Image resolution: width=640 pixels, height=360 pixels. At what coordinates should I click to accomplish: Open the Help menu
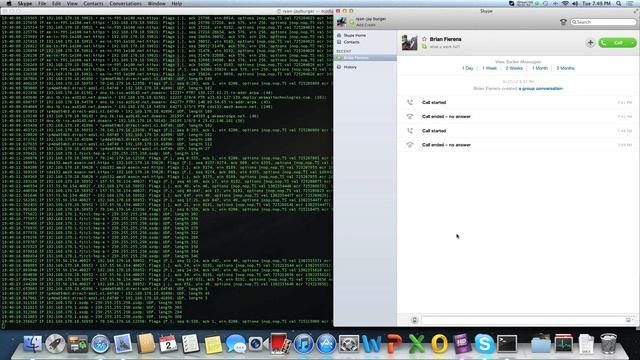click(x=176, y=3)
